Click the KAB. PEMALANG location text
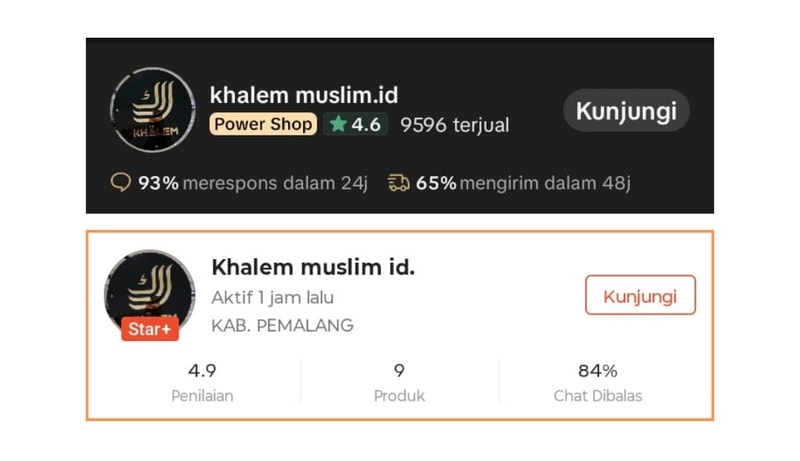This screenshot has width=800, height=461. 282,325
